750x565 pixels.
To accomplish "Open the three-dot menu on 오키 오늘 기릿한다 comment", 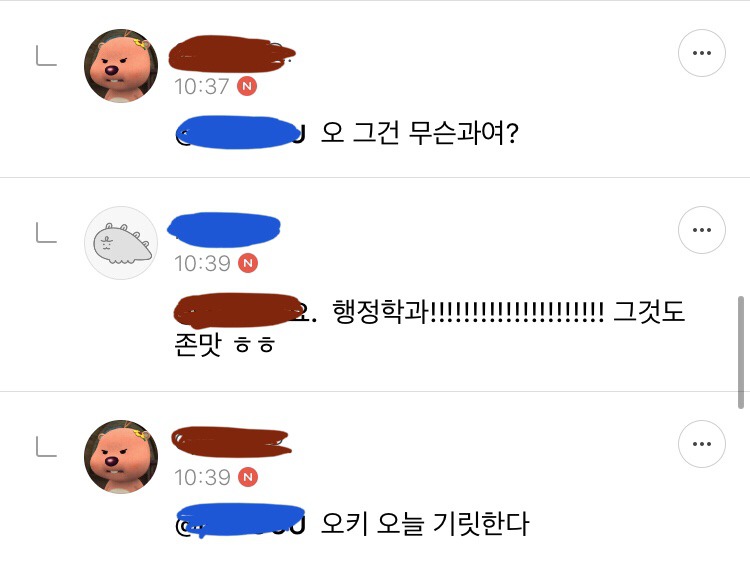I will pyautogui.click(x=702, y=444).
